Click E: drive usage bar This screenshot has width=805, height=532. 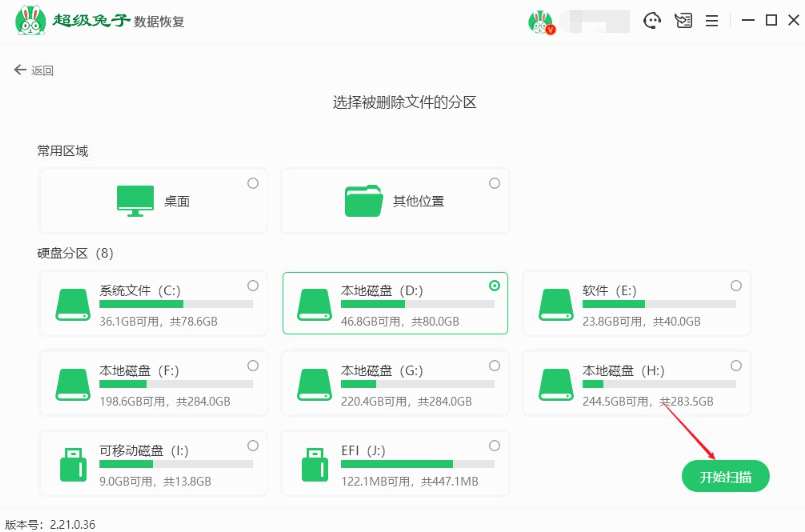click(659, 304)
